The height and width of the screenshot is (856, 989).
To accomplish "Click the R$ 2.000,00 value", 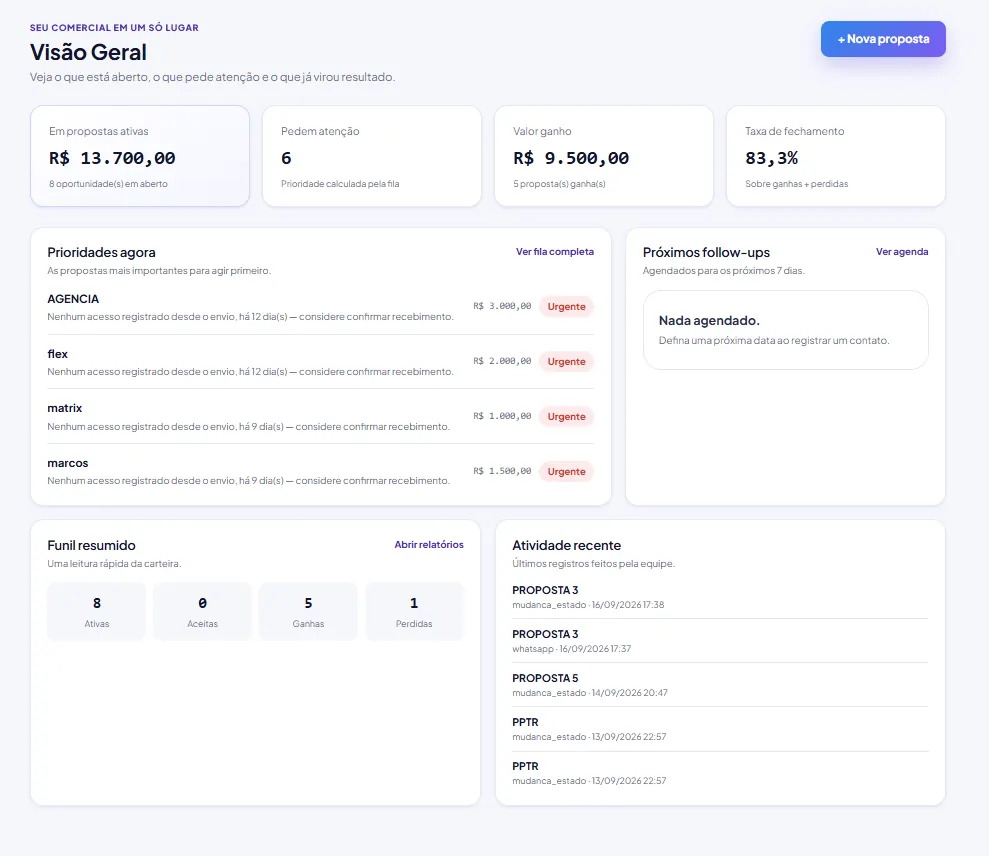I will click(502, 361).
